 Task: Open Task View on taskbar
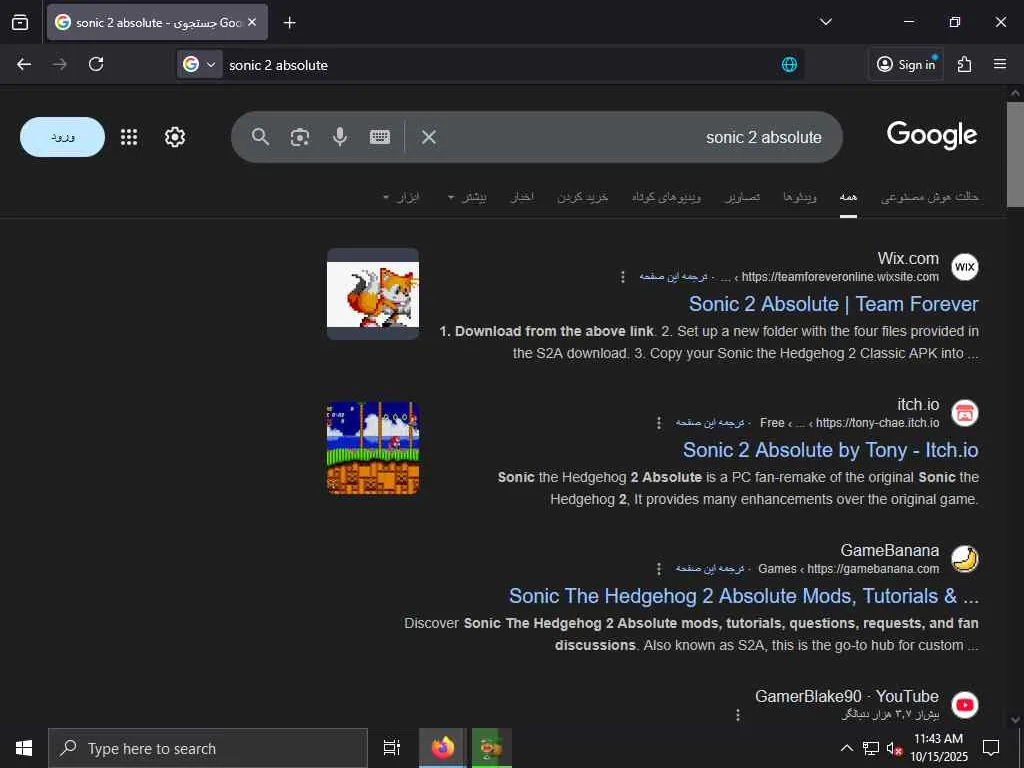[x=391, y=748]
